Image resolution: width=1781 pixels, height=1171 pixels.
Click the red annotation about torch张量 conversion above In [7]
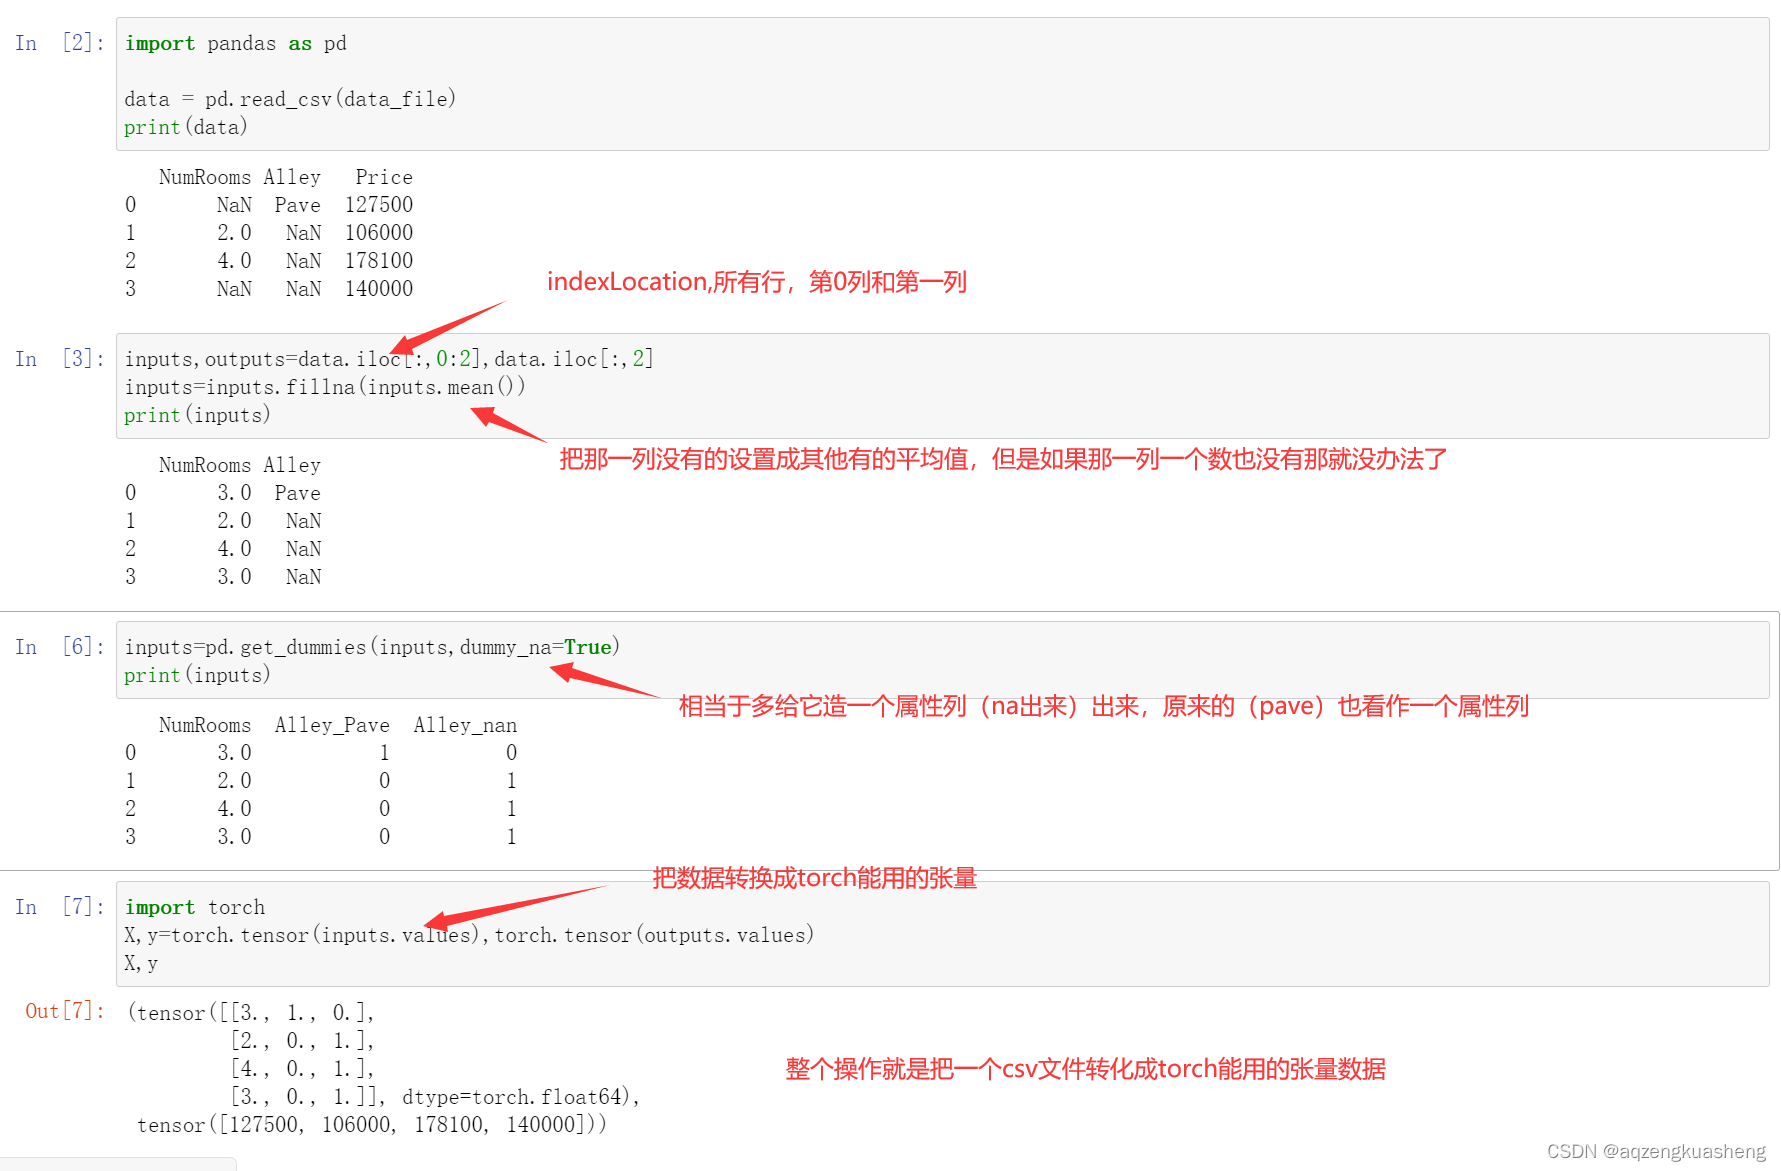click(815, 878)
